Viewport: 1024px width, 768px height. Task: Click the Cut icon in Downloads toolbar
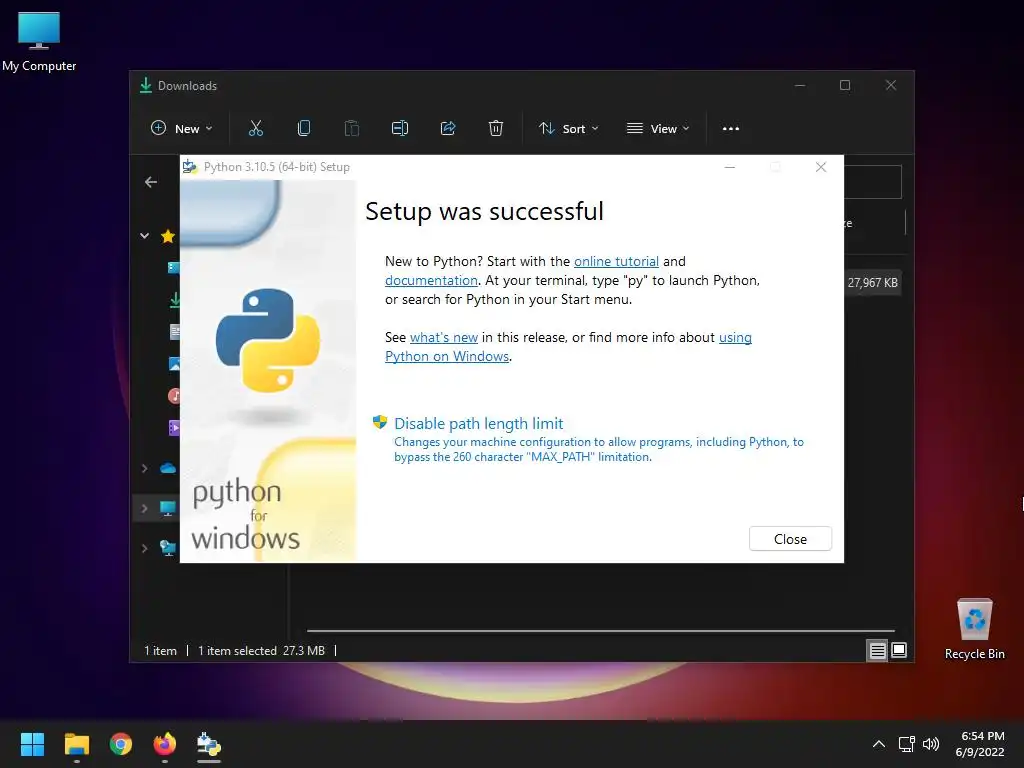tap(255, 128)
